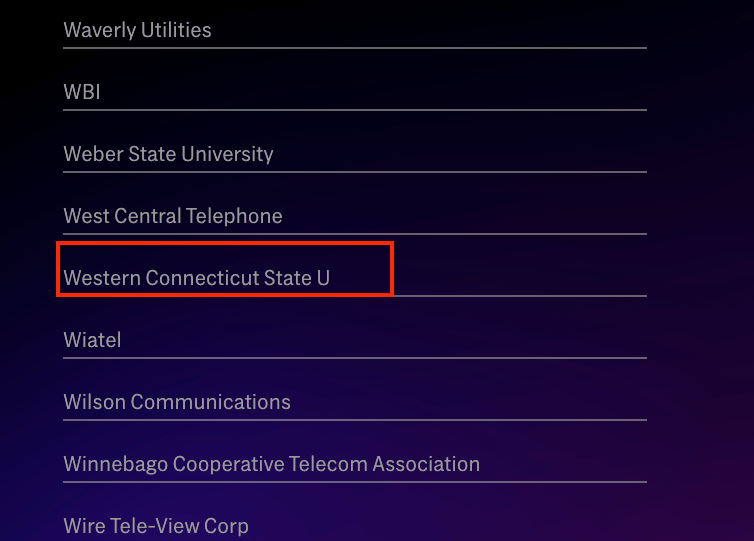
Task: Click the word Cooperative in Winnebago row
Action: [x=228, y=464]
